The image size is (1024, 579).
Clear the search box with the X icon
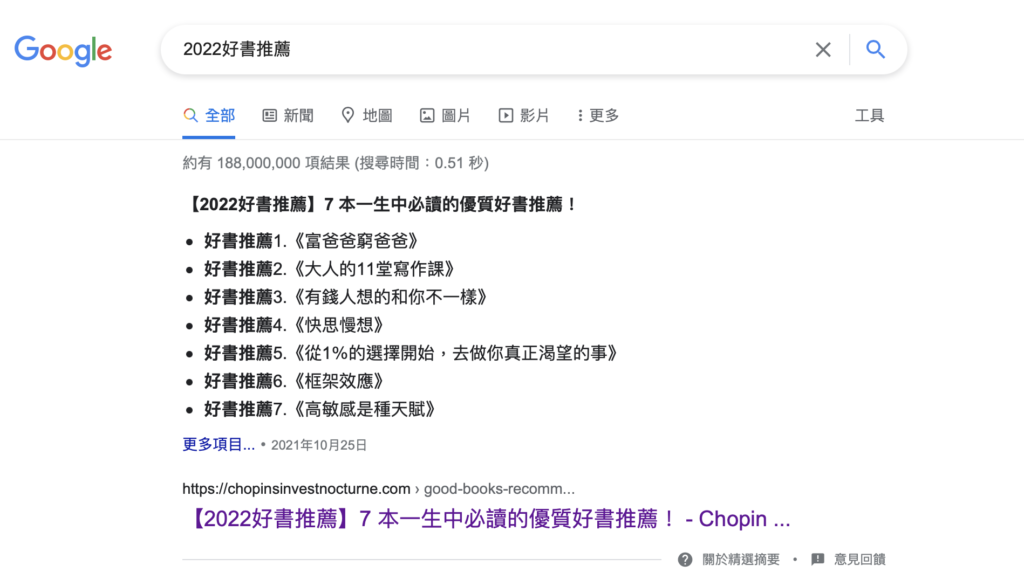tap(823, 50)
